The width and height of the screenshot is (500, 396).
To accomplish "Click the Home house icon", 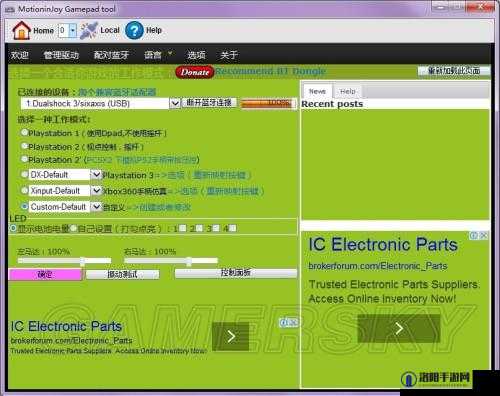I will [x=21, y=30].
